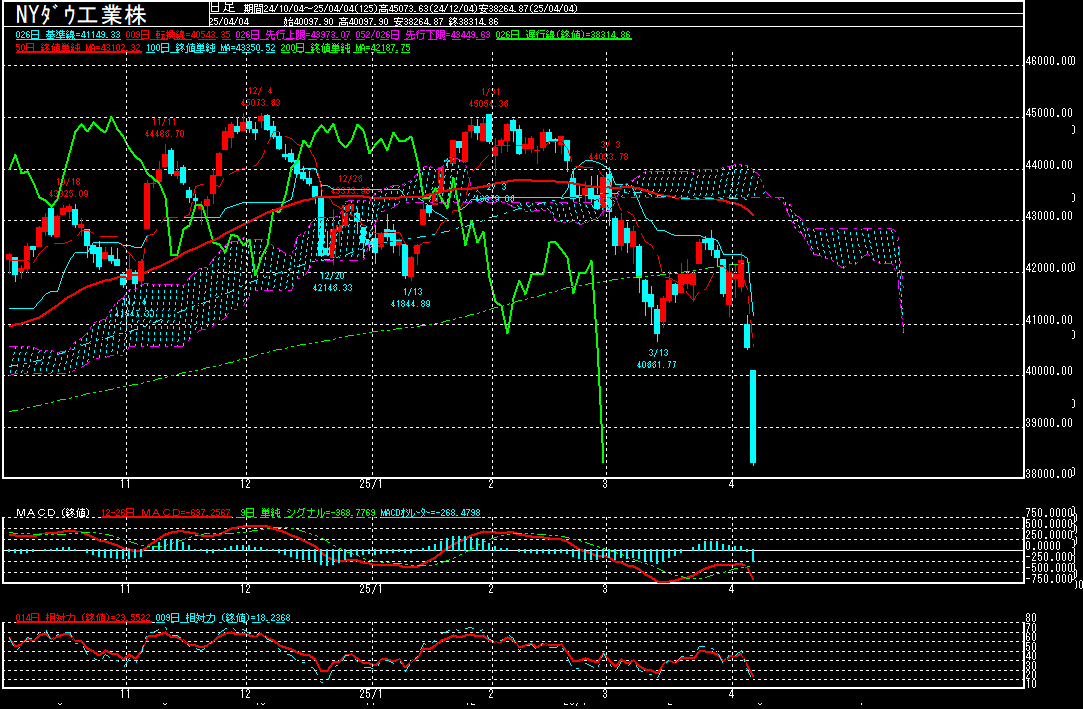The image size is (1083, 709).
Task: Click the 38000.00 price axis label
Action: click(1049, 474)
